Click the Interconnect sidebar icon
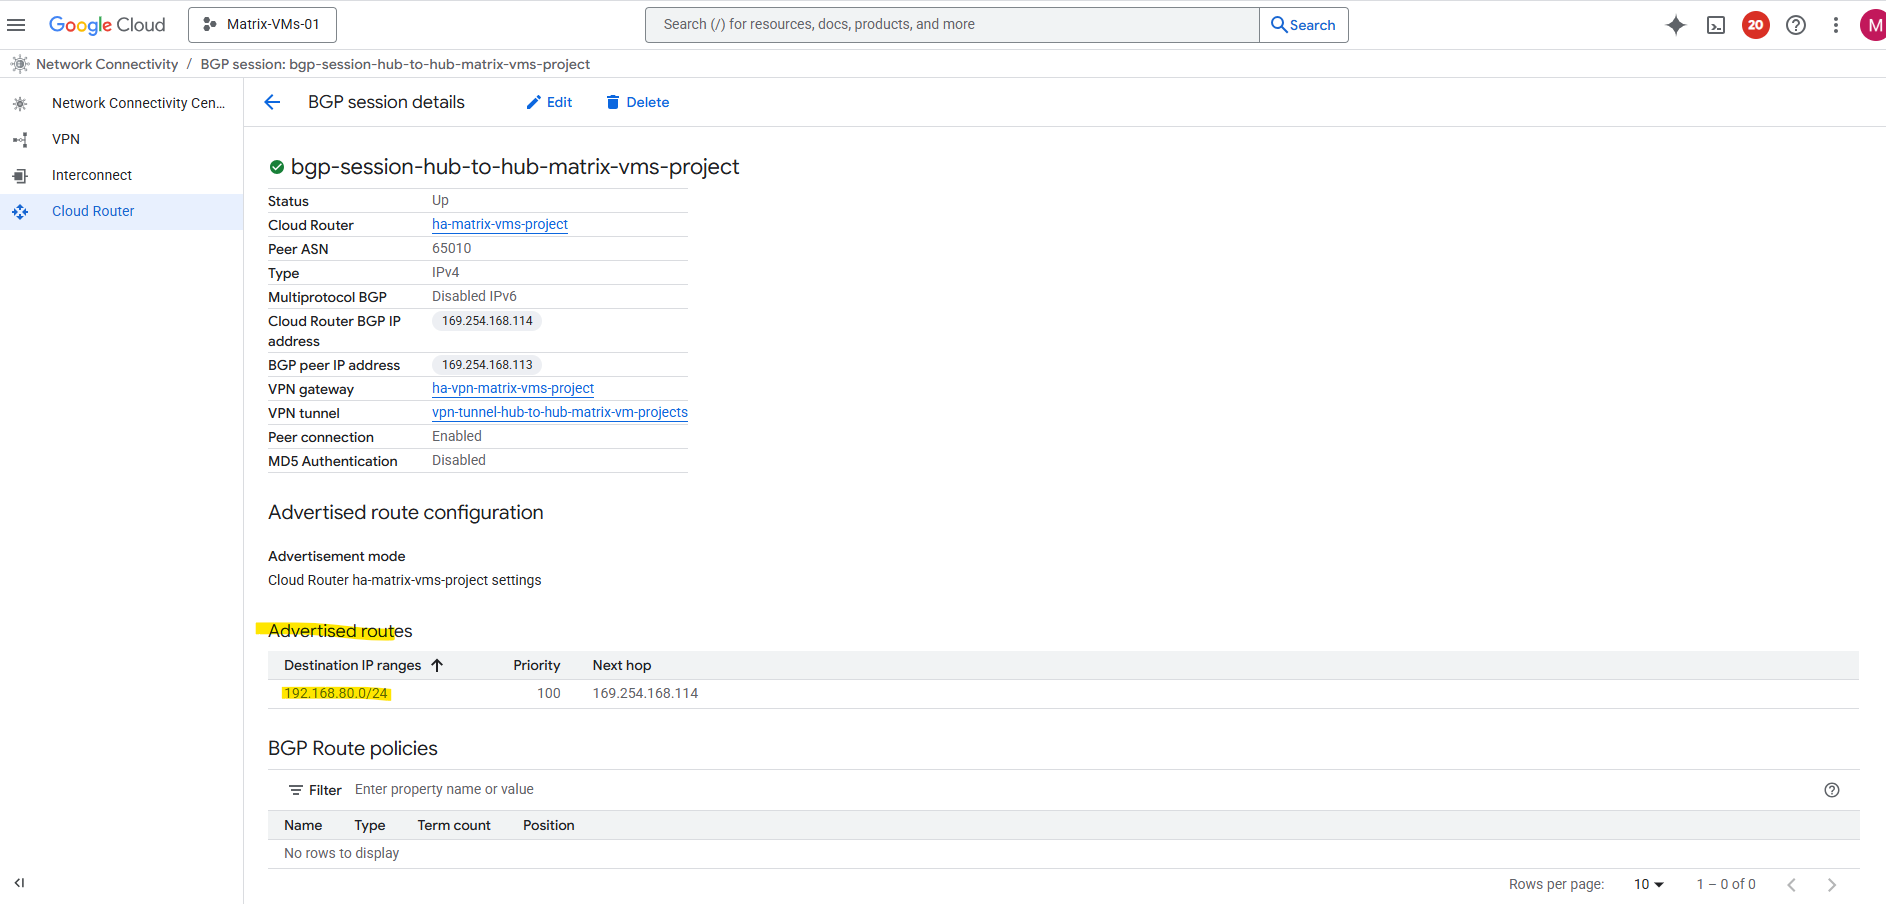The image size is (1886, 904). click(20, 175)
